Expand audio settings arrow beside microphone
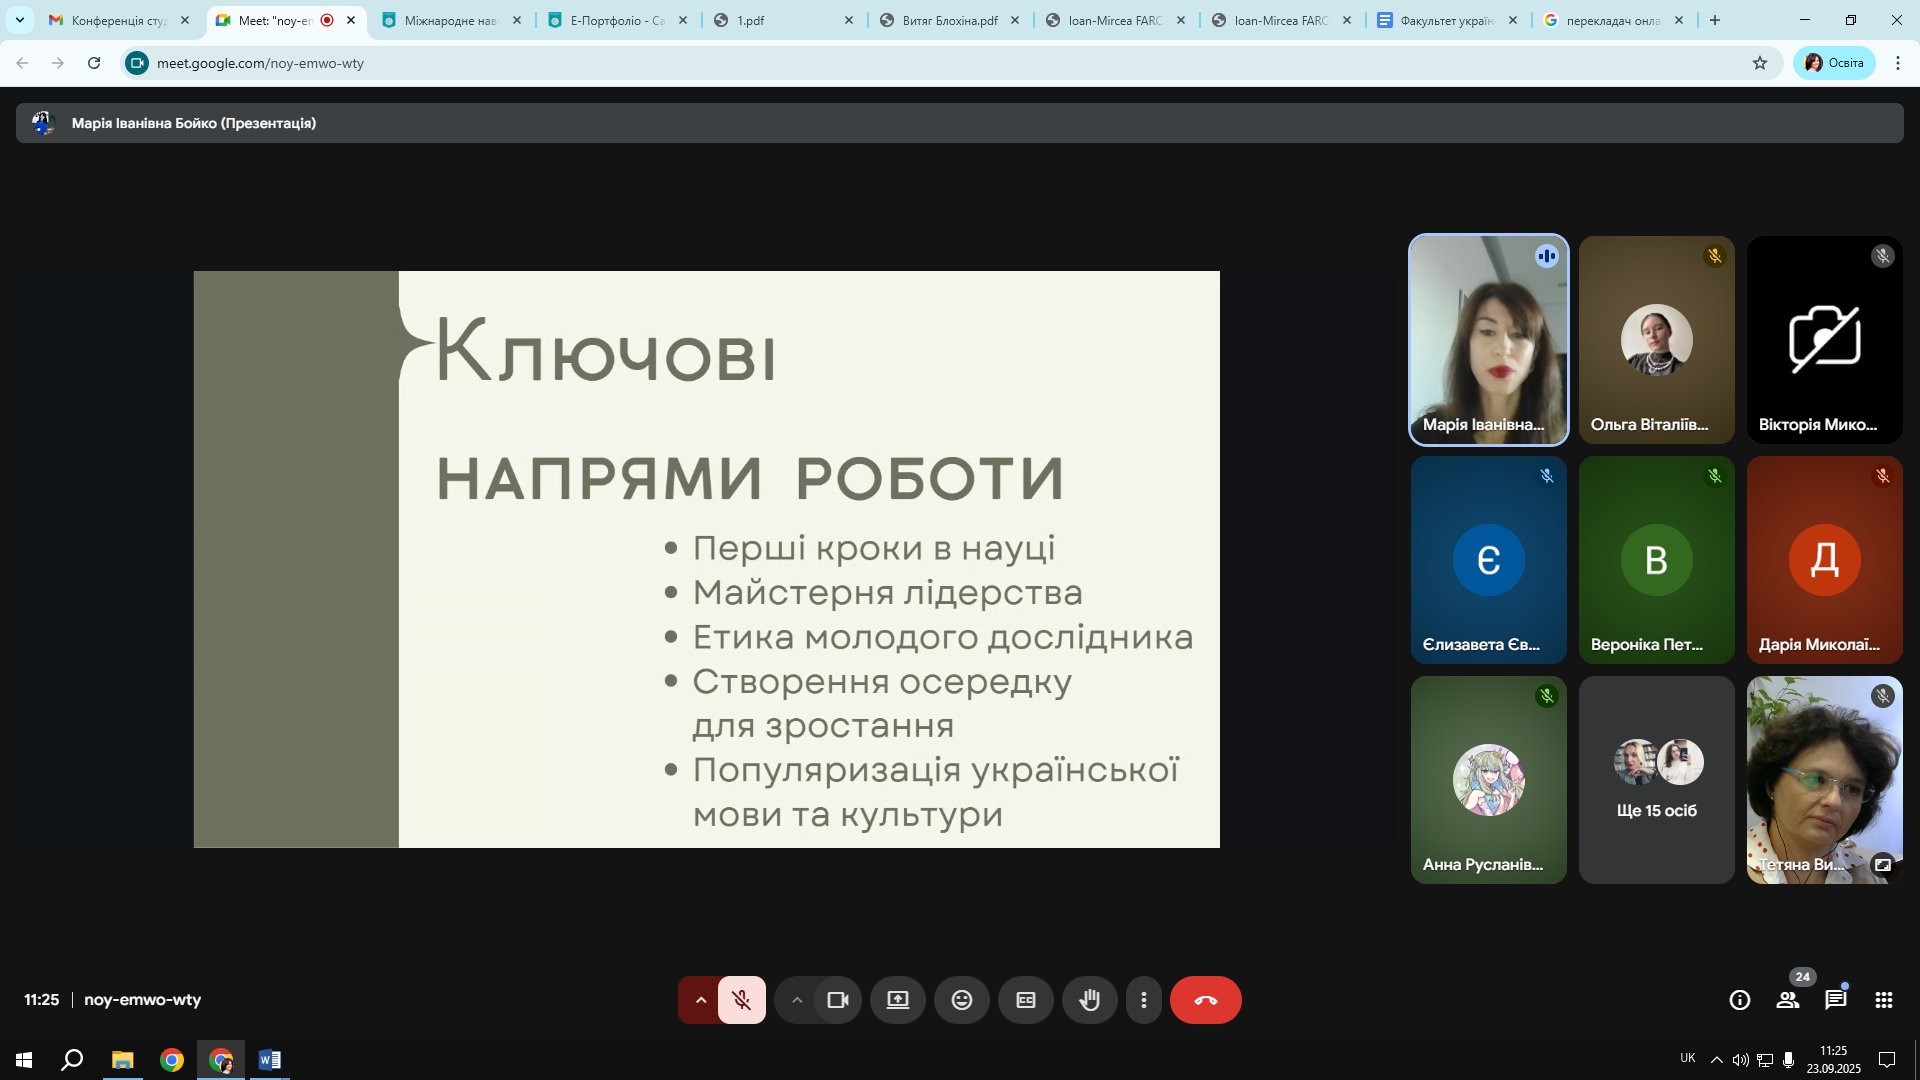The width and height of the screenshot is (1920, 1080). 700,1000
